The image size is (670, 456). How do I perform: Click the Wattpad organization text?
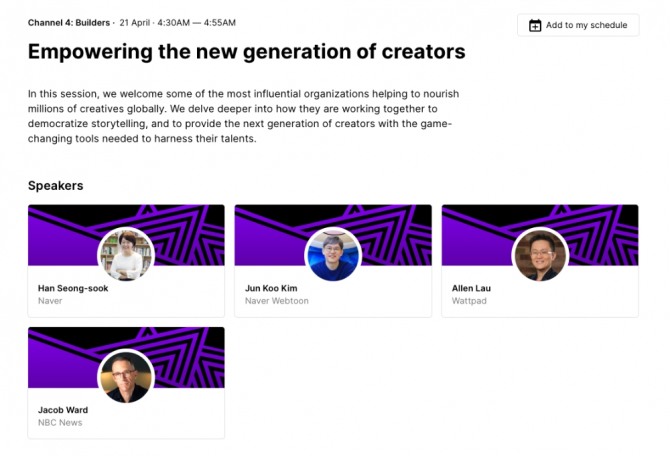click(469, 301)
